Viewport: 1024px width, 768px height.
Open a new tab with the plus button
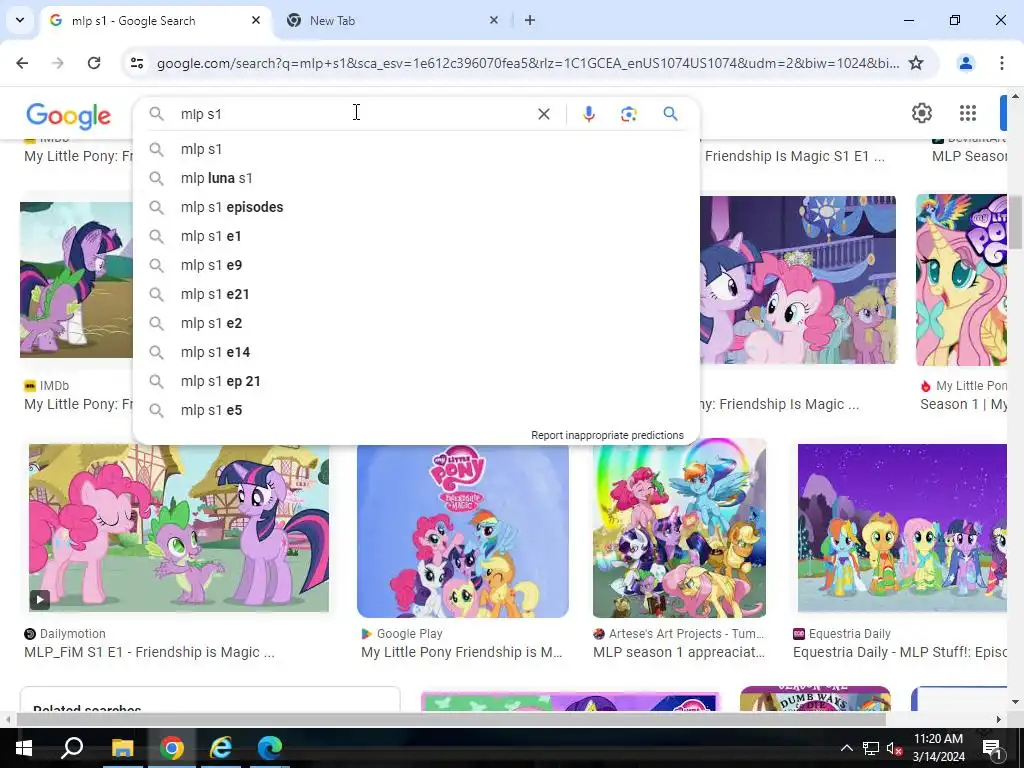coord(530,20)
